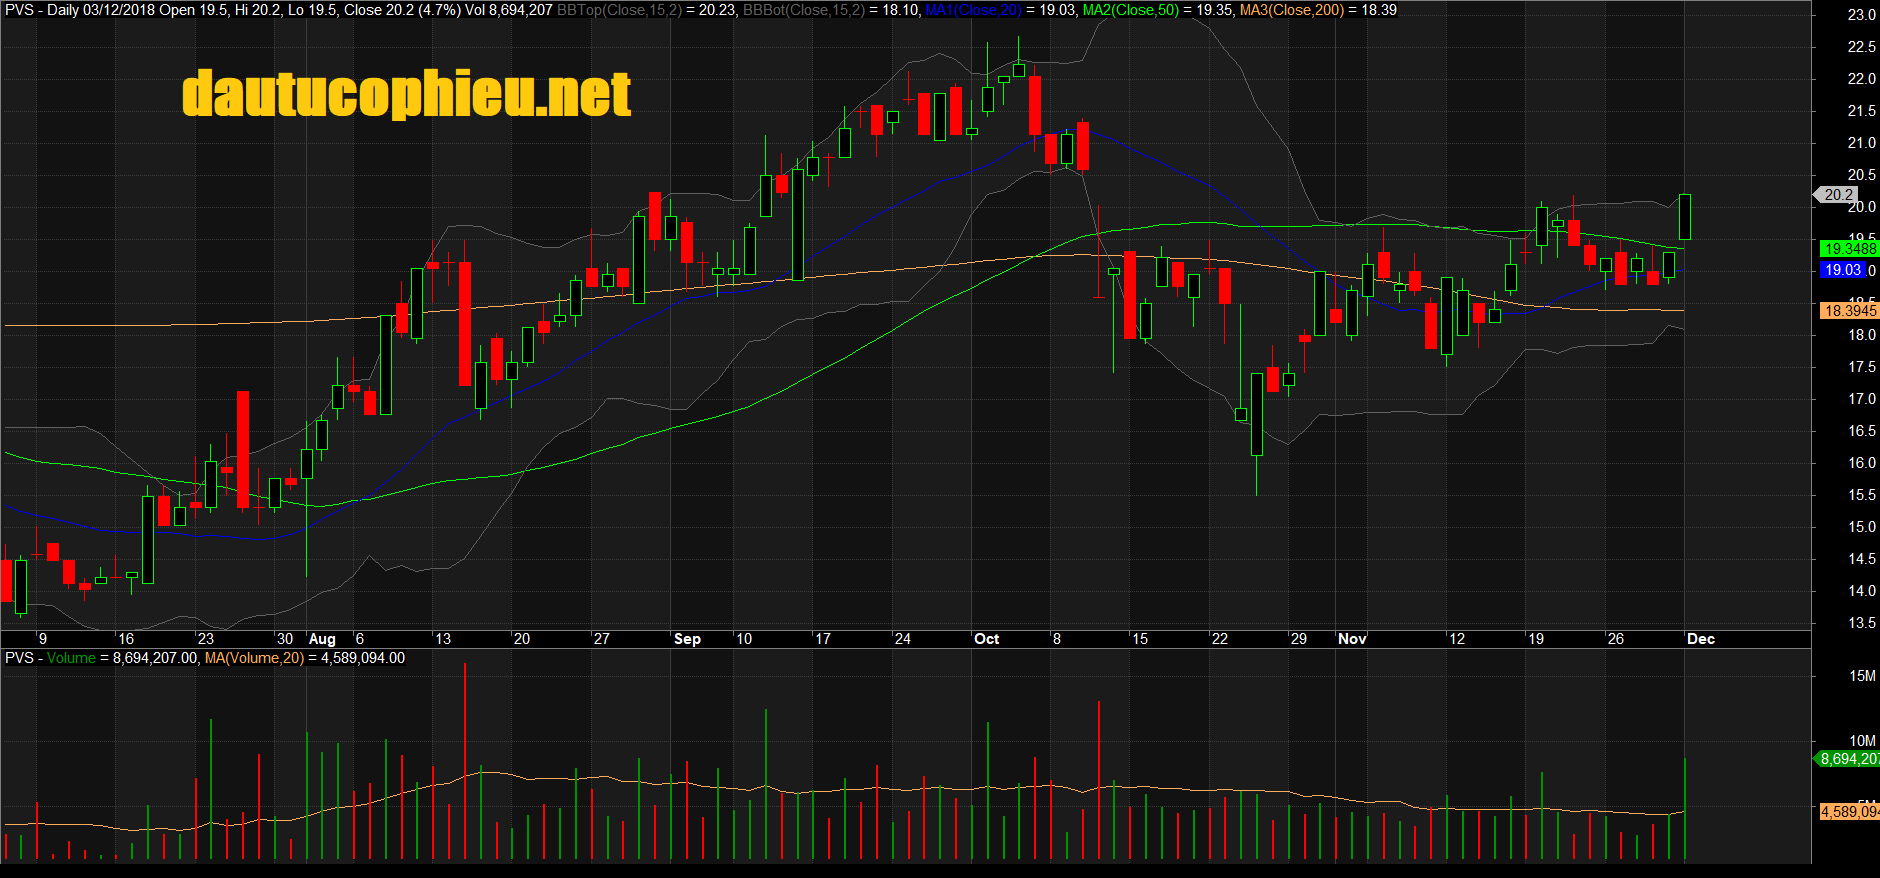Click the Aug month label on time axis
1880x878 pixels.
[x=322, y=639]
